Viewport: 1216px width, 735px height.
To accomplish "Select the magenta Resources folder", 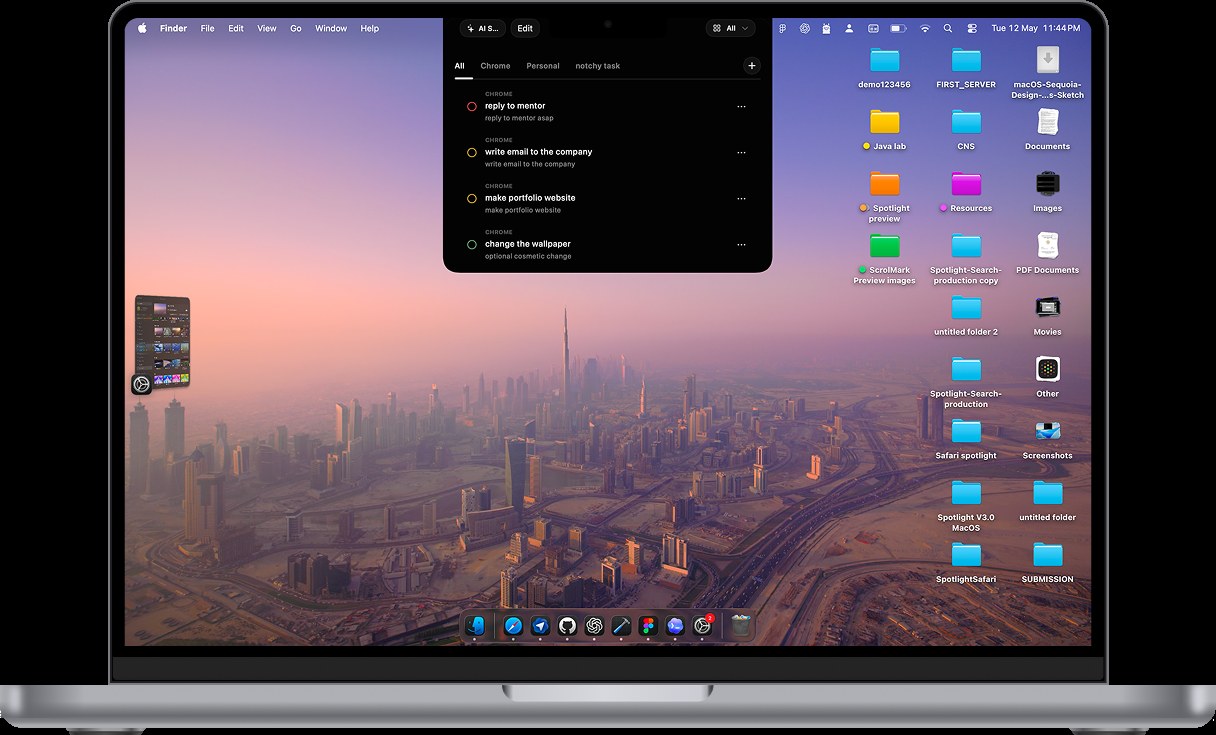I will [966, 192].
